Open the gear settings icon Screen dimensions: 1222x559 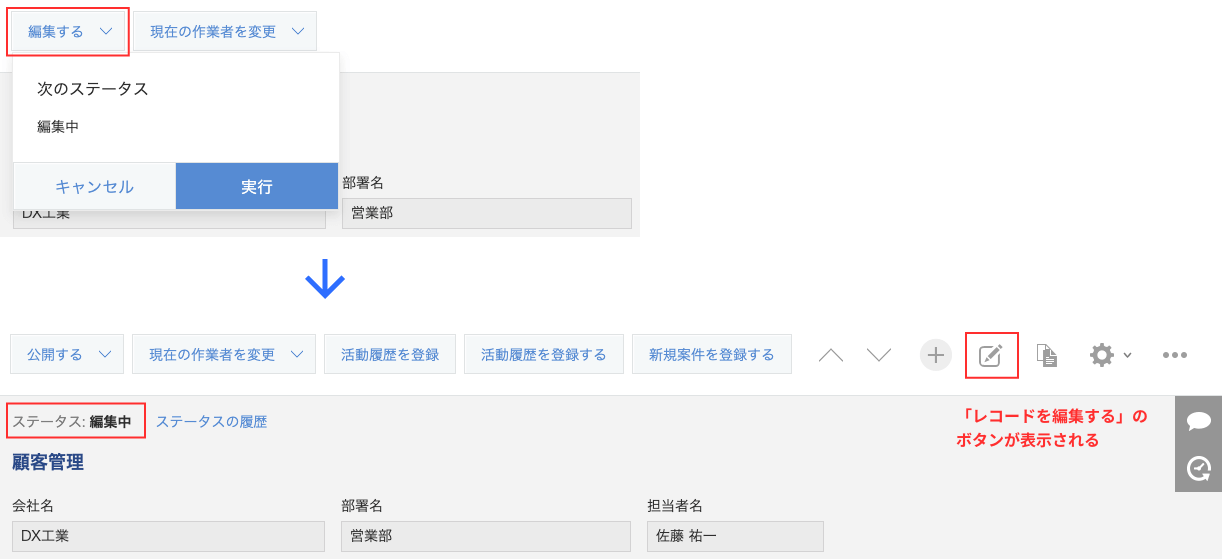pos(1109,355)
